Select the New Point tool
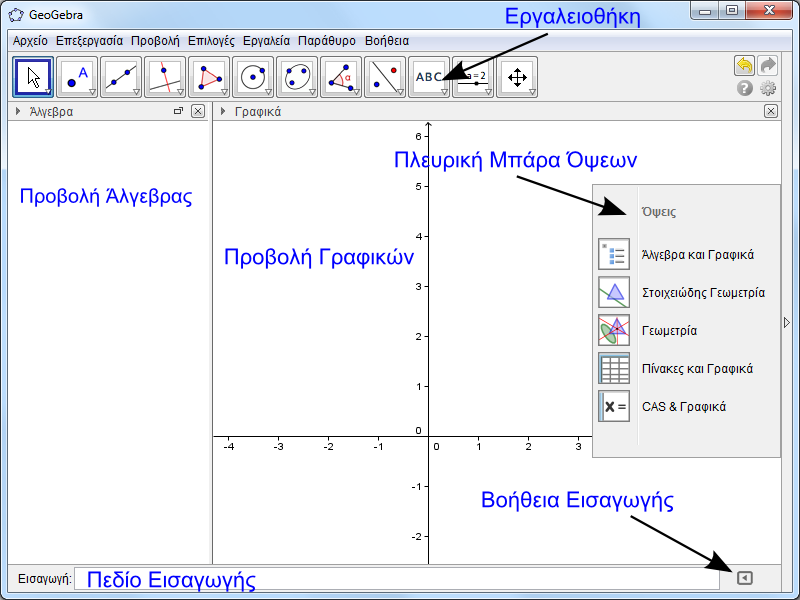 [x=77, y=78]
